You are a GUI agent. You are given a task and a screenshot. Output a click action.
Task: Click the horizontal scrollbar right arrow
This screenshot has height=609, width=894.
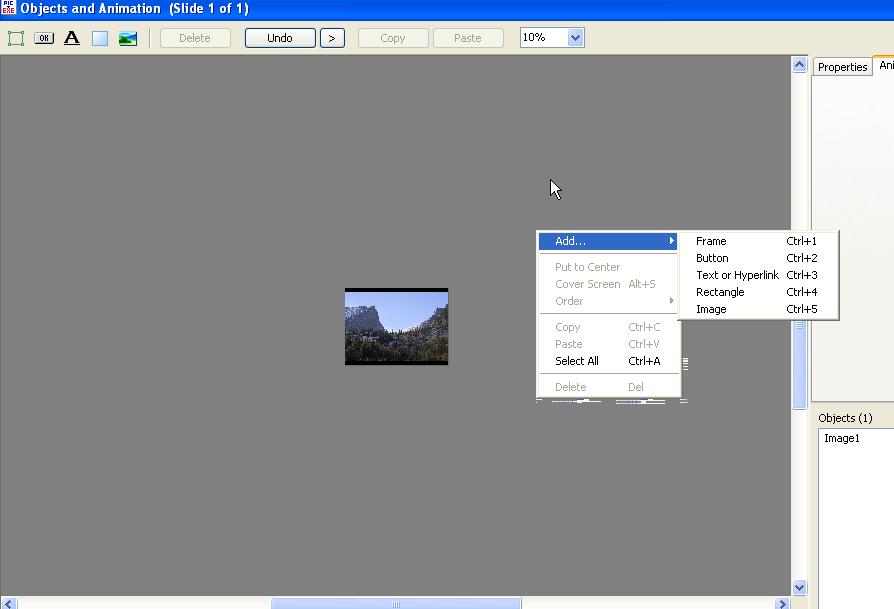click(782, 603)
